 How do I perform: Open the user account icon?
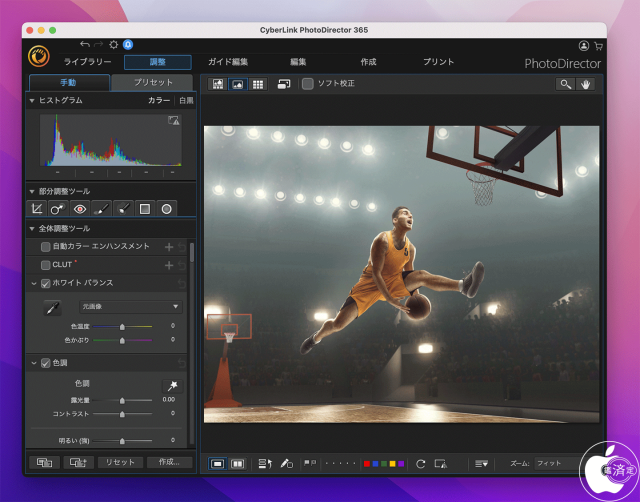pyautogui.click(x=584, y=46)
